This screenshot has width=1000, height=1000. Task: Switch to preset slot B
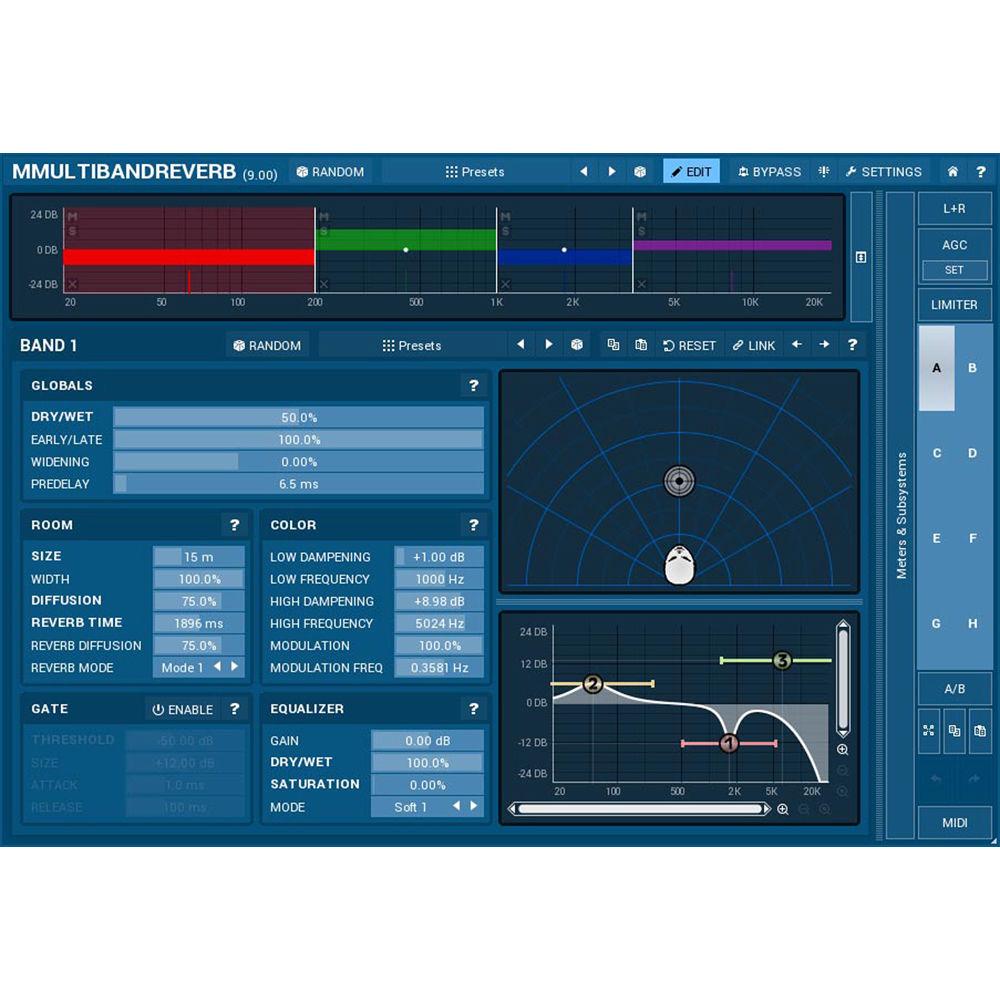[972, 368]
